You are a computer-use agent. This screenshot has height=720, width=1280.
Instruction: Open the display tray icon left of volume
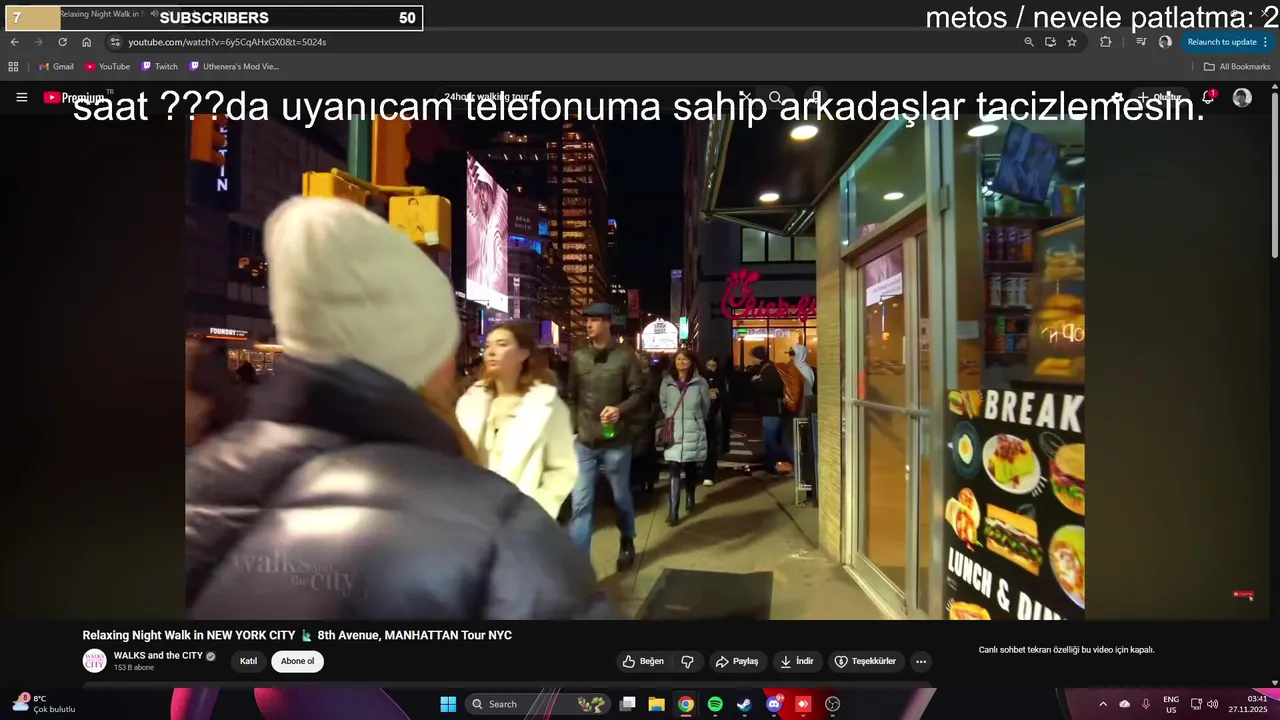[1196, 704]
